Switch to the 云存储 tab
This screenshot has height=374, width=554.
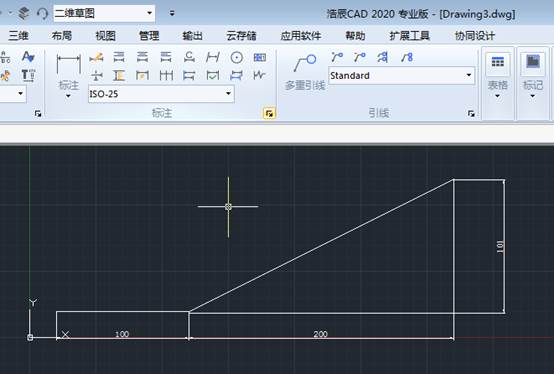241,36
